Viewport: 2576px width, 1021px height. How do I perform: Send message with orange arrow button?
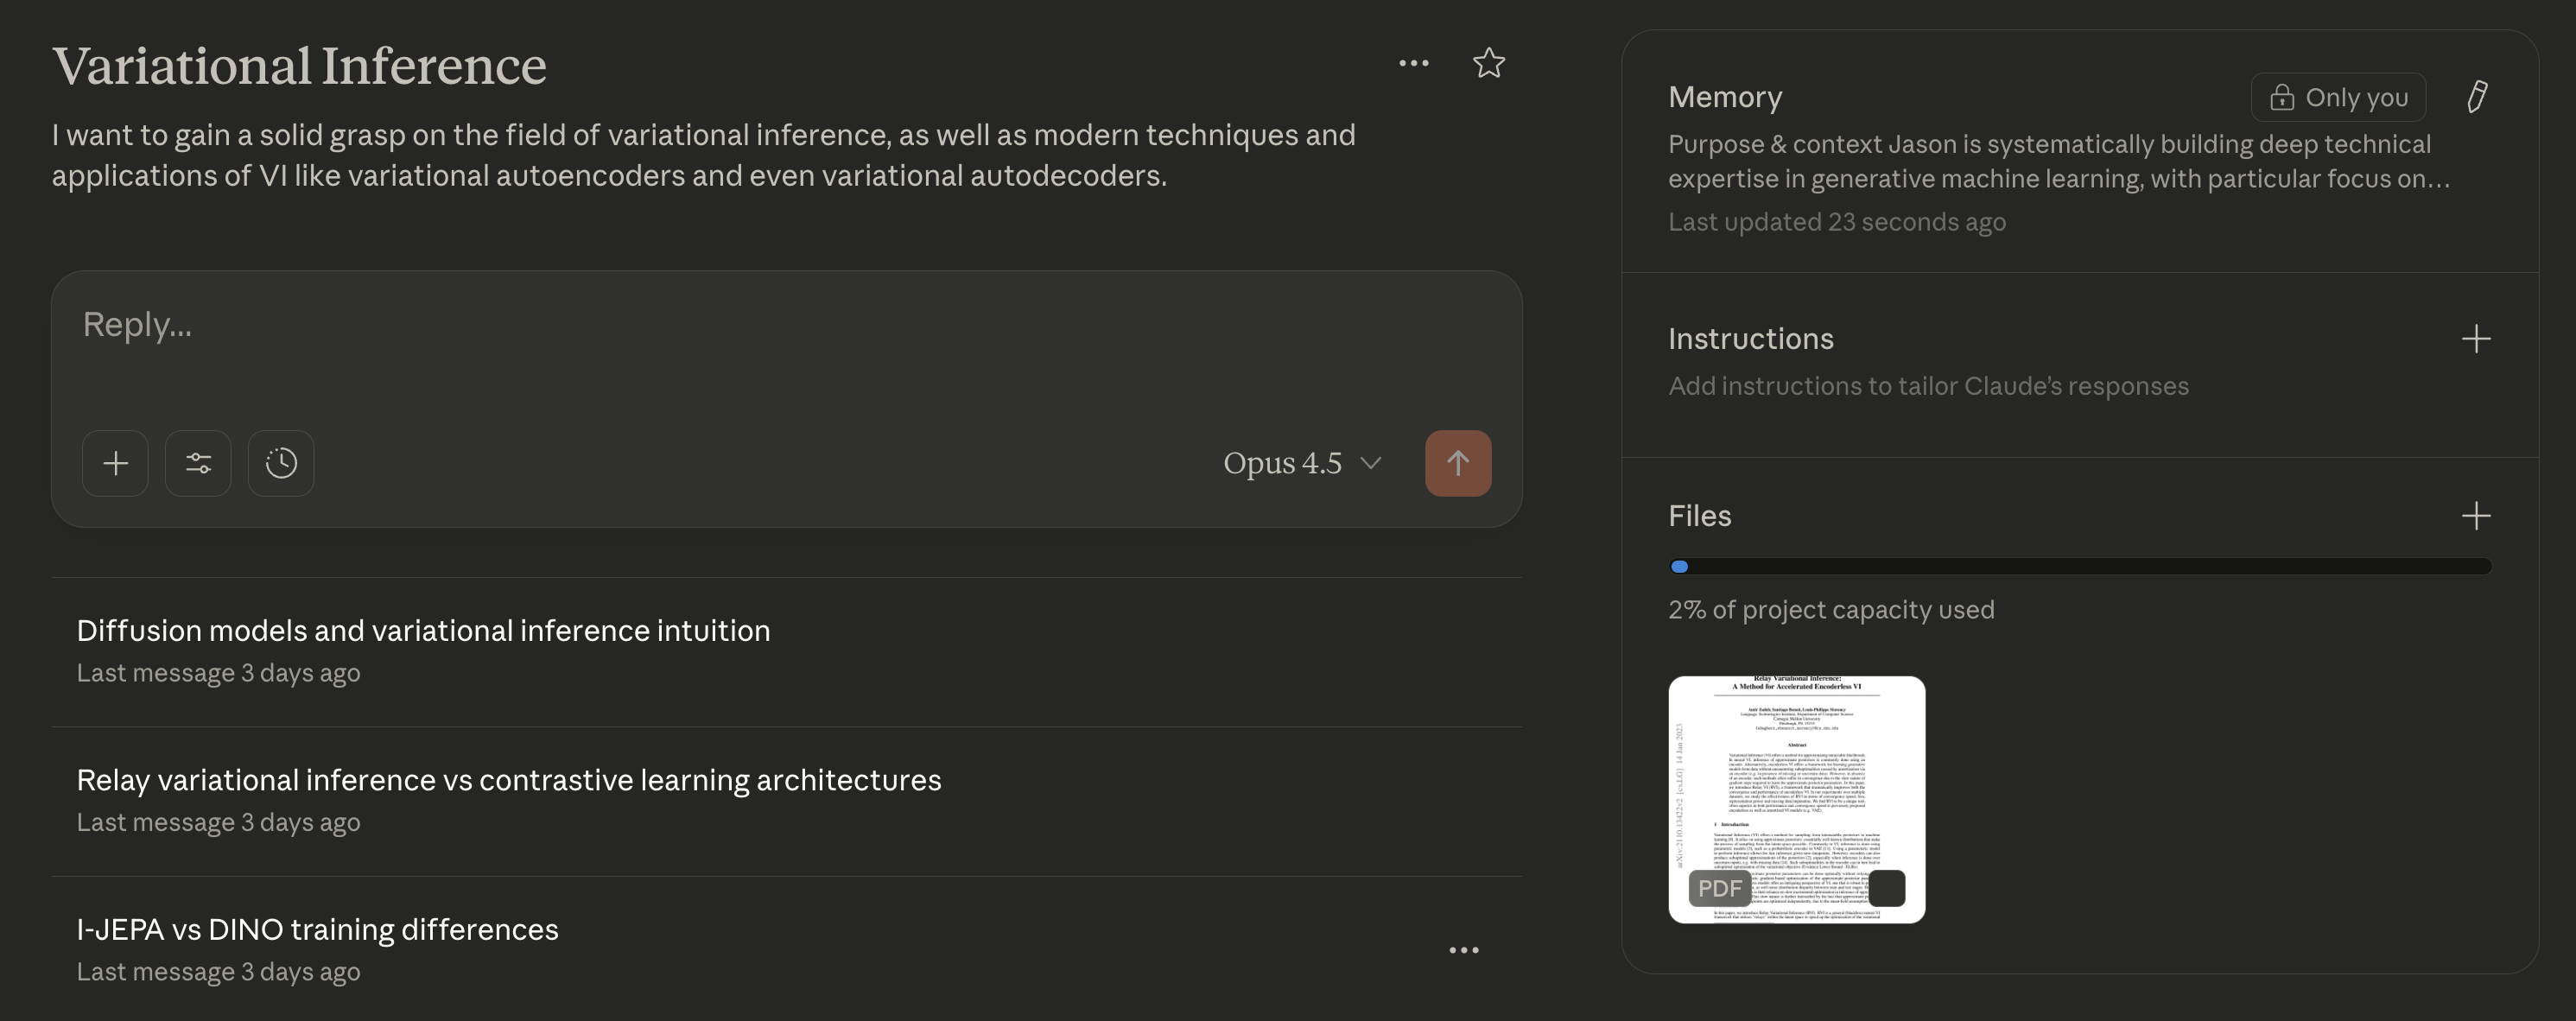(1457, 463)
